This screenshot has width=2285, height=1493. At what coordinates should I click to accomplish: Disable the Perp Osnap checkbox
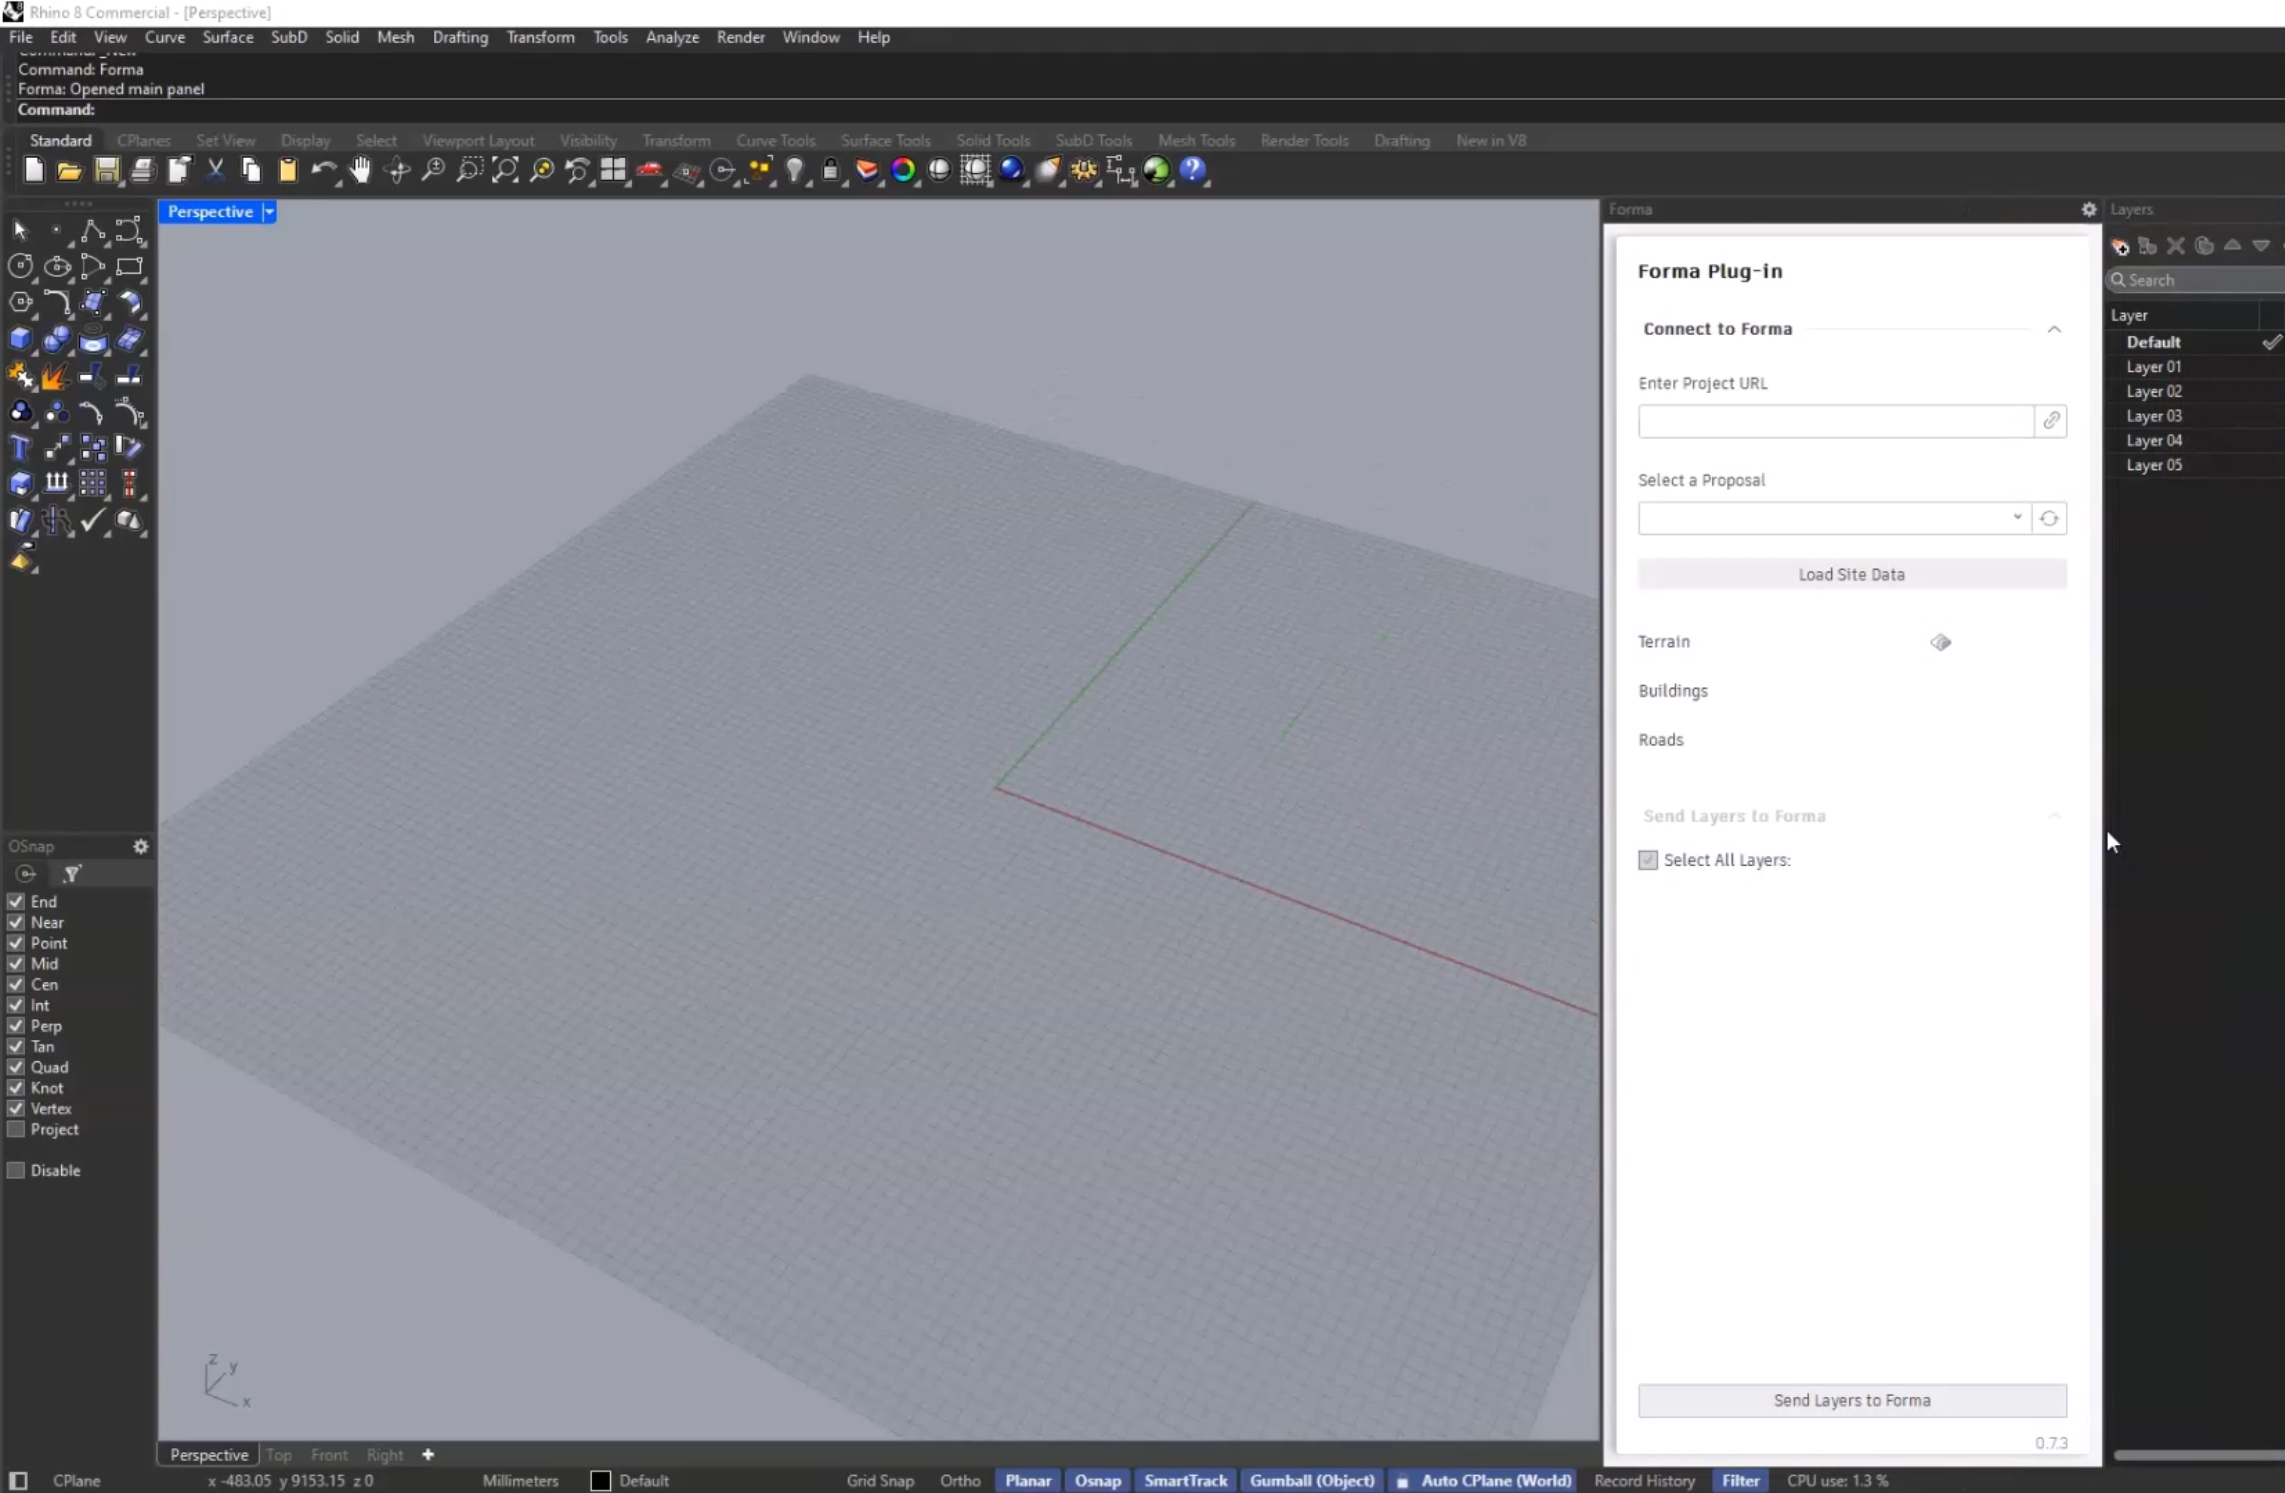[x=15, y=1025]
